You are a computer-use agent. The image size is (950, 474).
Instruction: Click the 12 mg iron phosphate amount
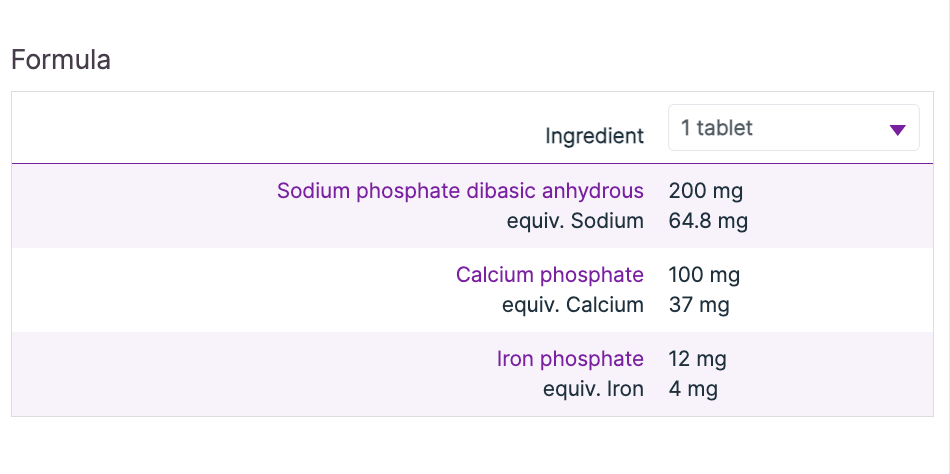point(697,358)
